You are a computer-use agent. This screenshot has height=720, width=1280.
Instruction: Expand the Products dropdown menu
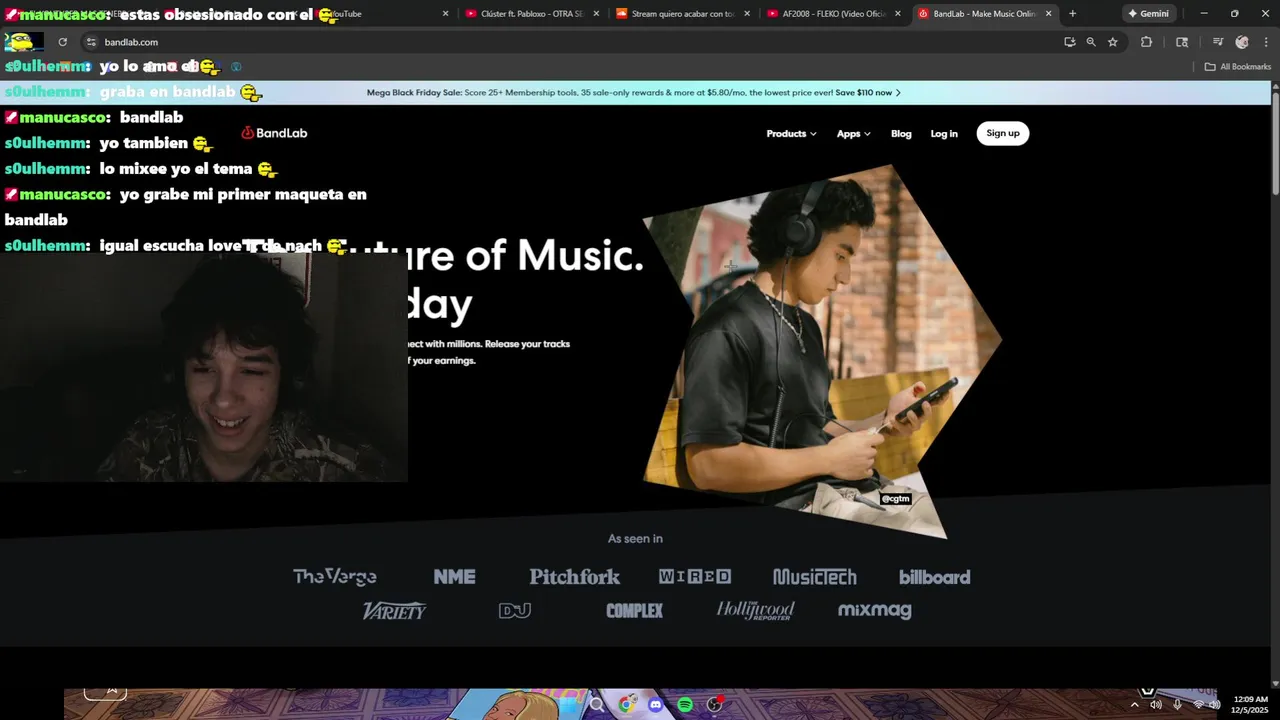[x=791, y=134]
